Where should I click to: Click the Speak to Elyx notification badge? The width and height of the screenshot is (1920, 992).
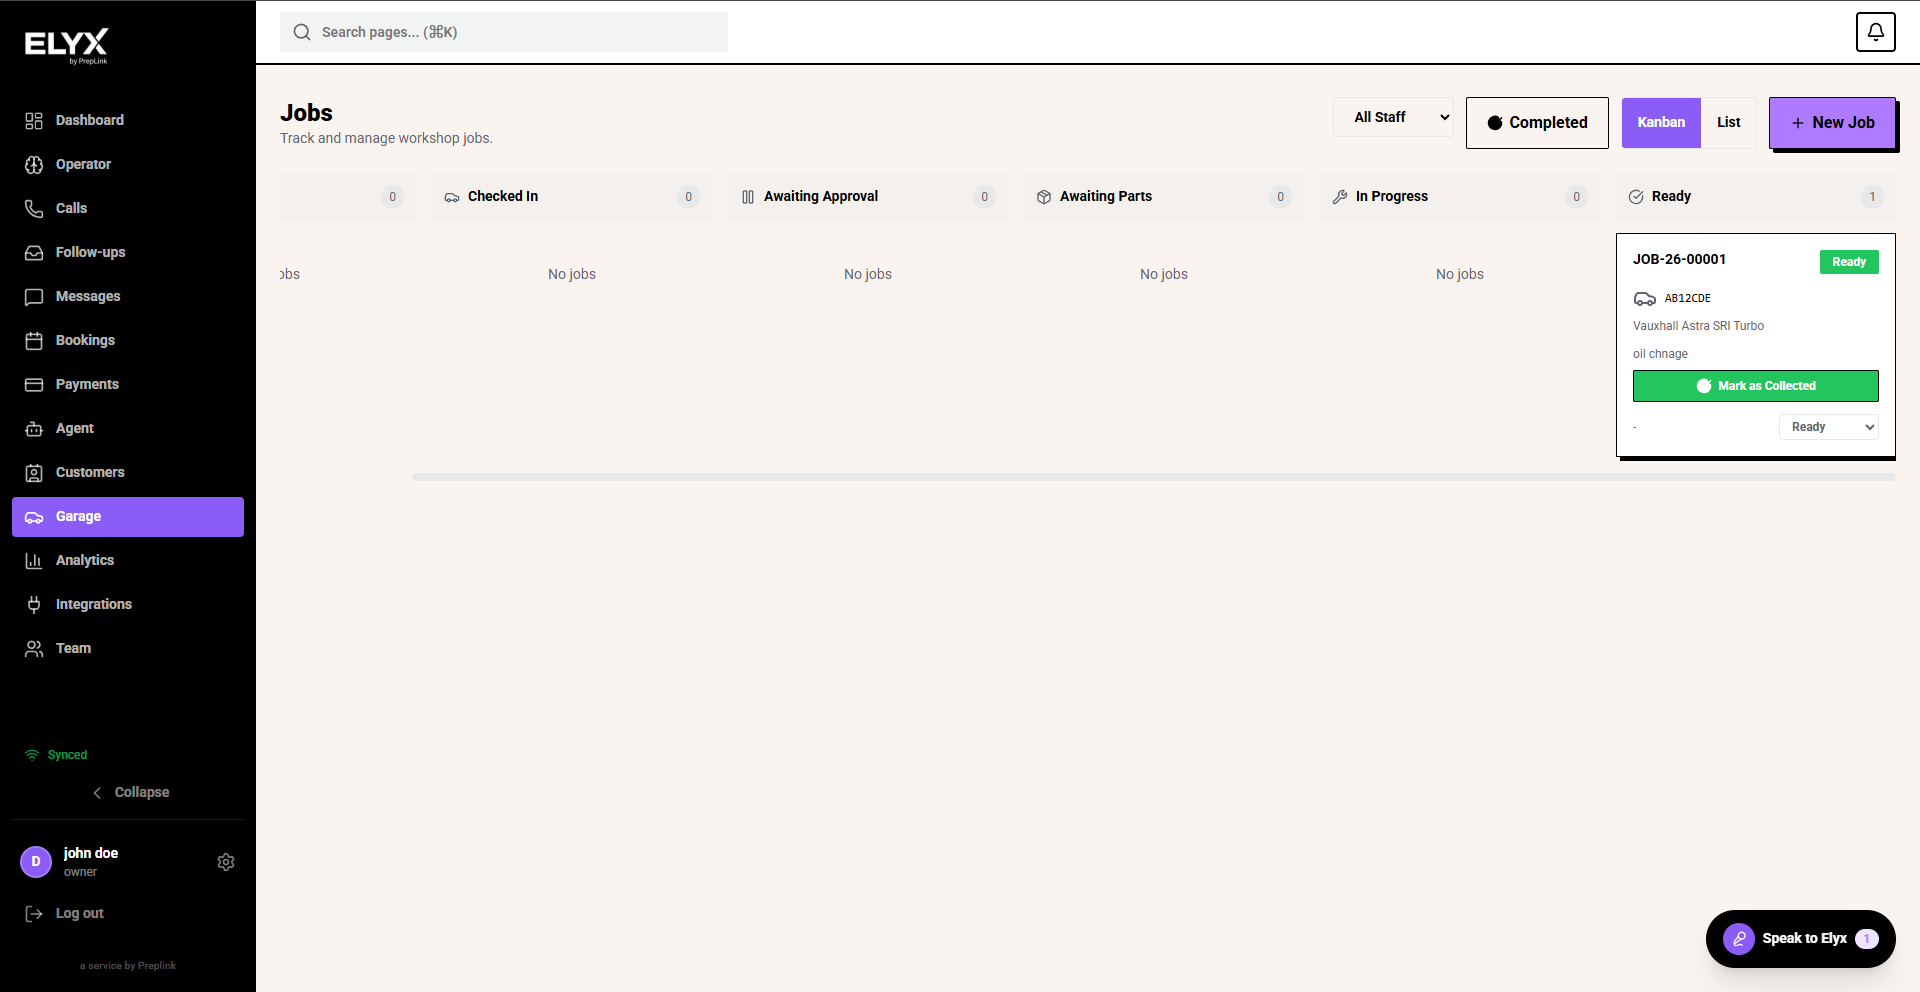point(1866,939)
